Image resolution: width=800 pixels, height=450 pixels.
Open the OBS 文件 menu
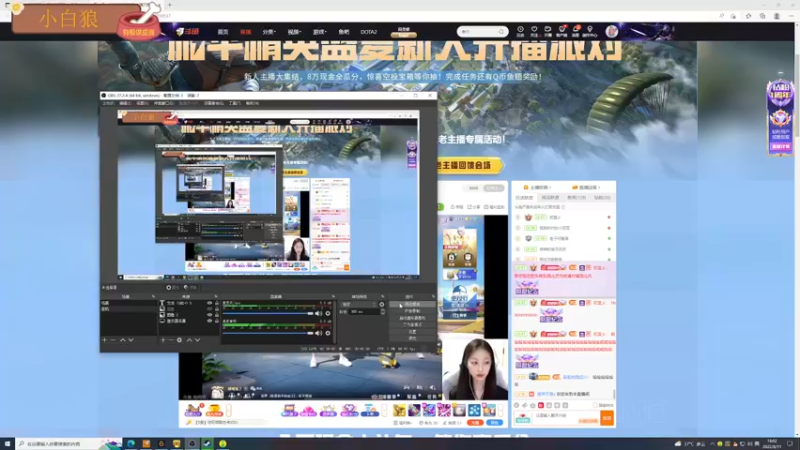108,103
